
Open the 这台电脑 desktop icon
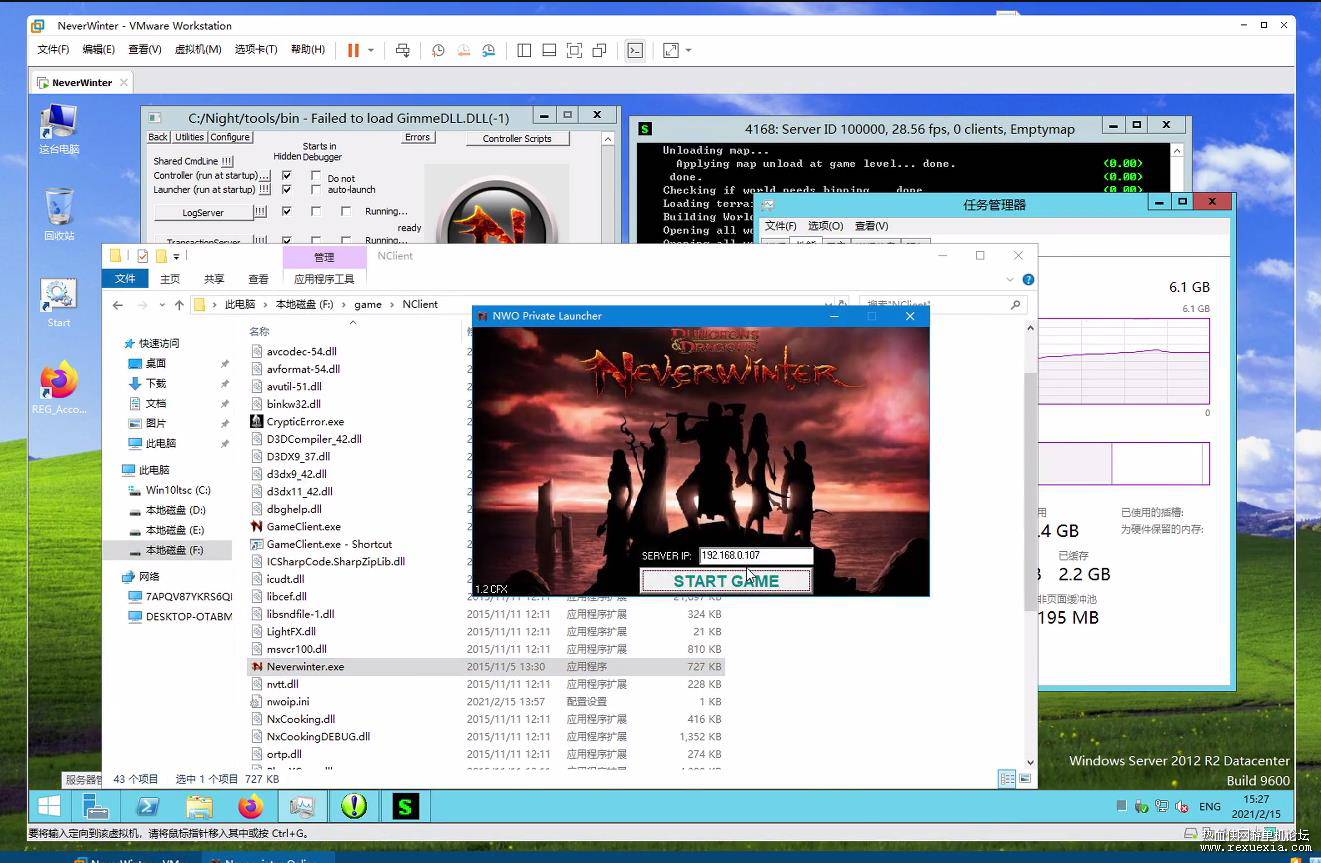[x=59, y=129]
